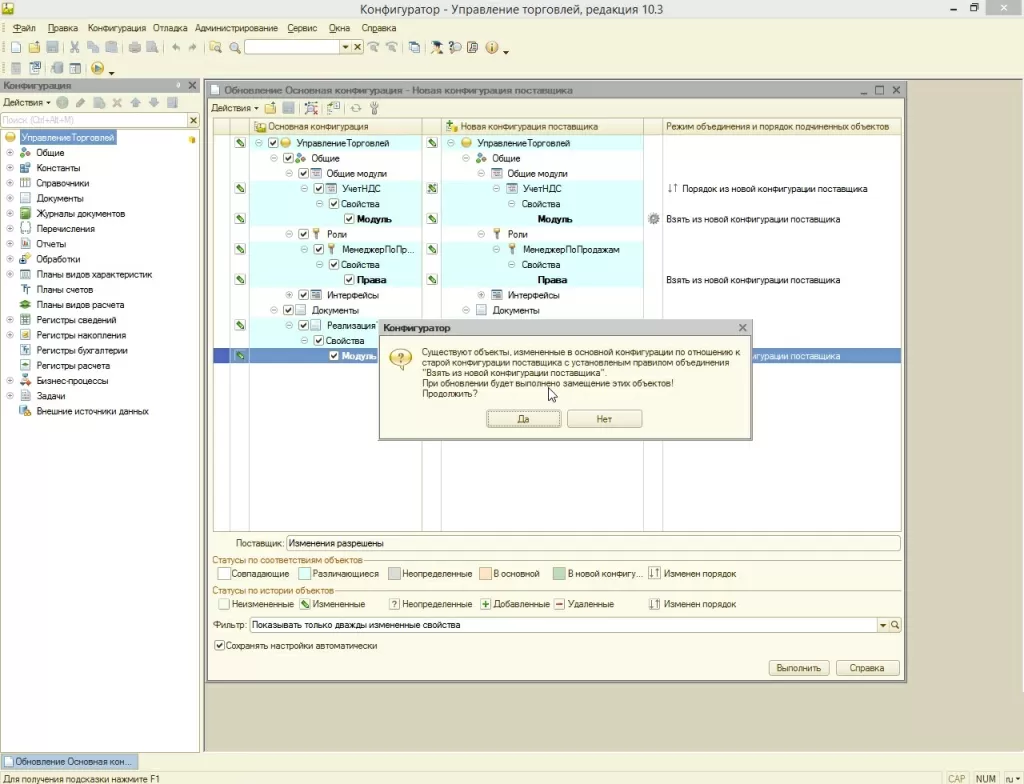Click the New document icon in main toolbar
The image size is (1024, 784).
coord(16,47)
